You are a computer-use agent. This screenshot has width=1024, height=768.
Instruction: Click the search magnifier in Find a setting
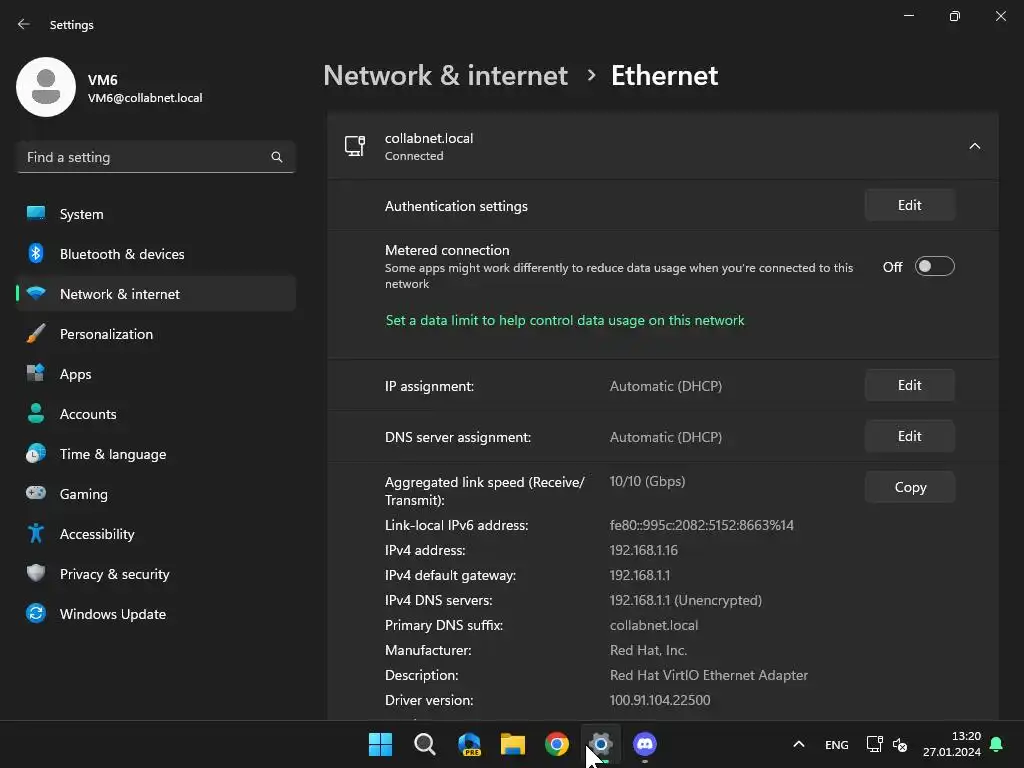277,157
